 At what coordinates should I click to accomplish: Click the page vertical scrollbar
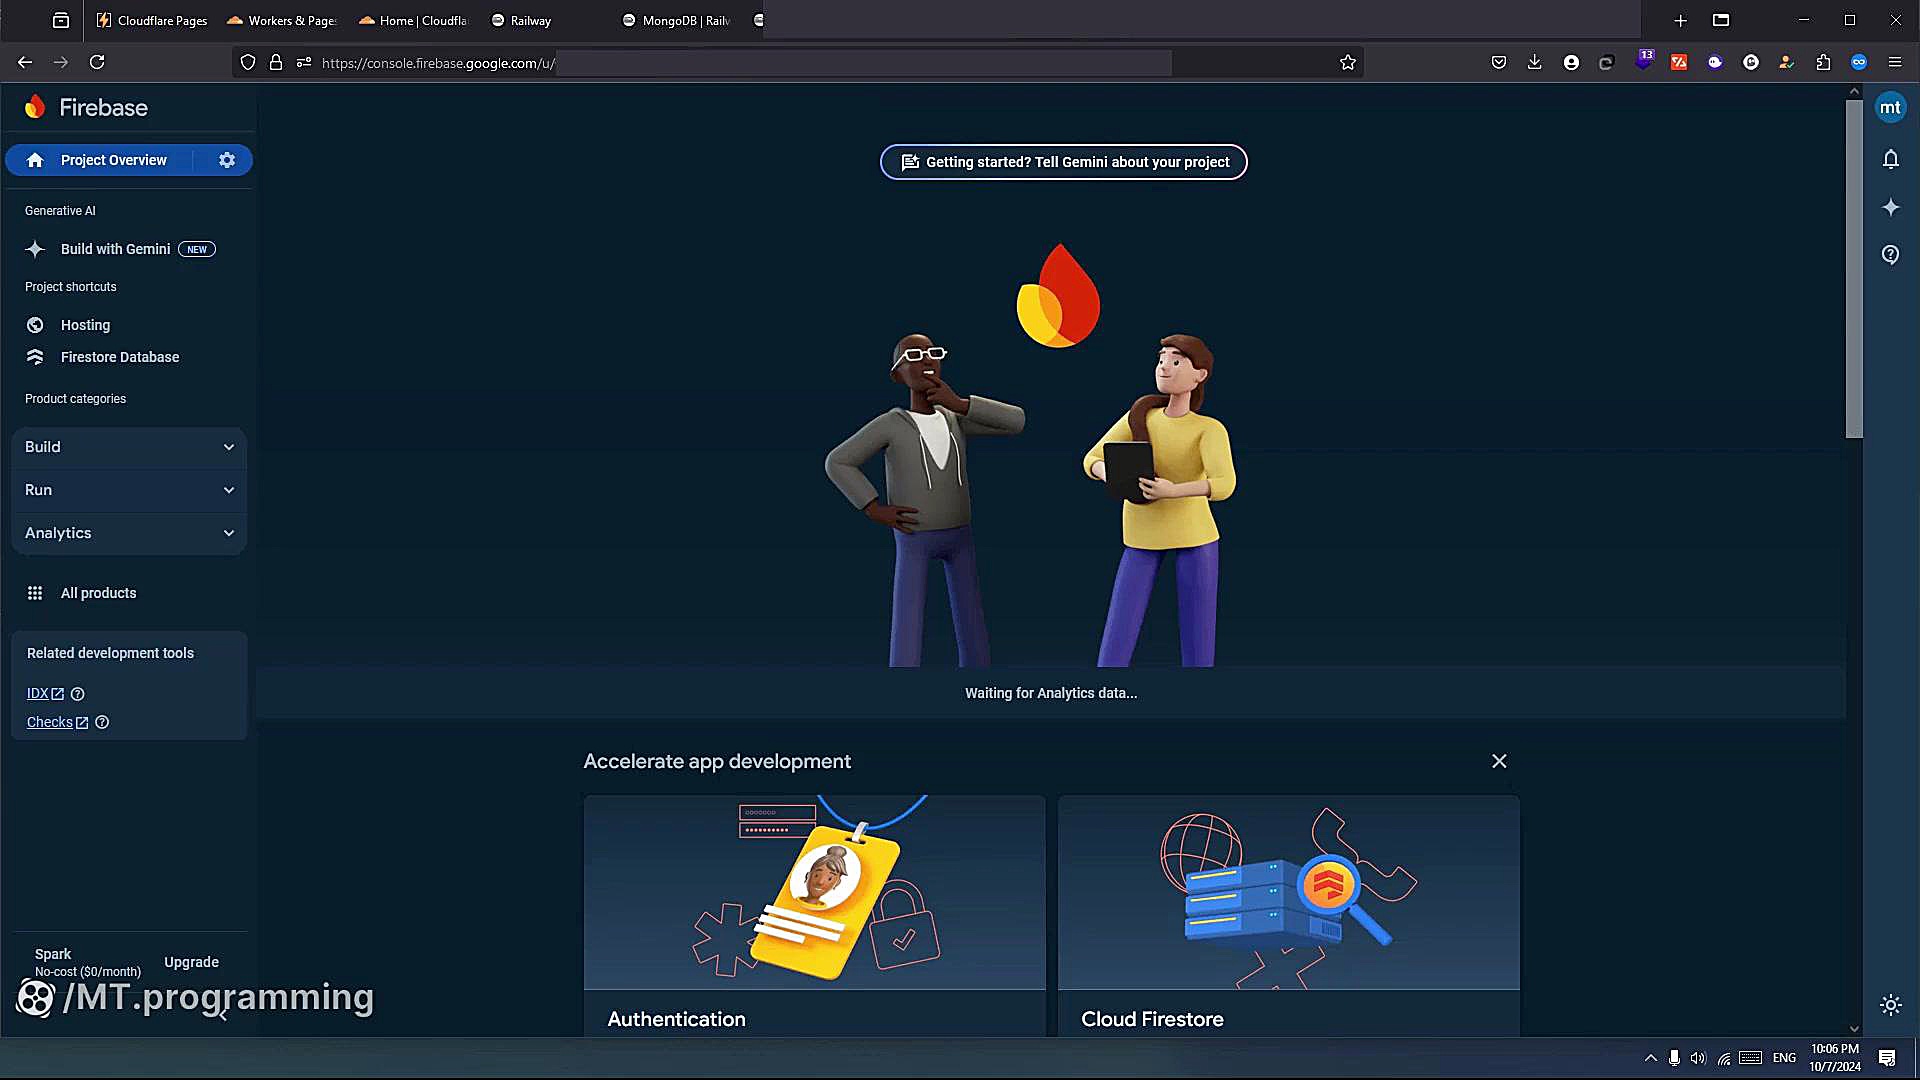click(x=1854, y=268)
